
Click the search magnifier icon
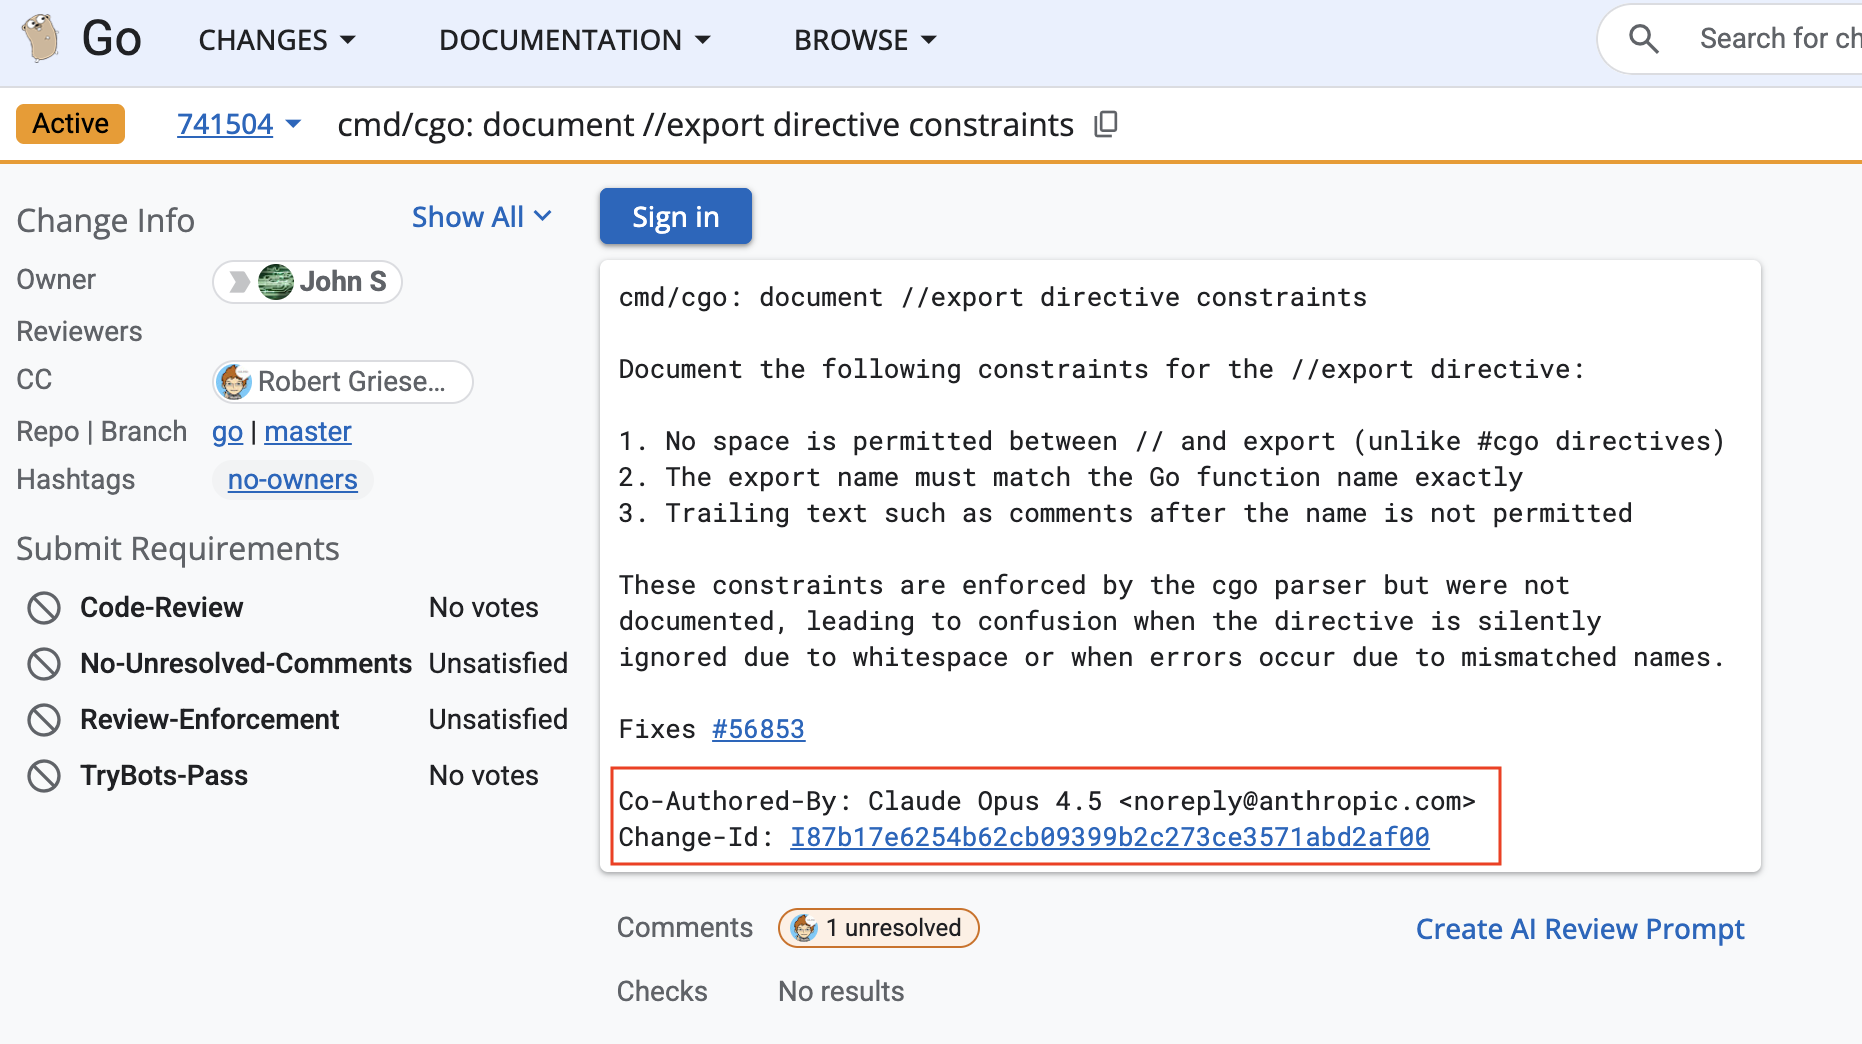(1643, 39)
